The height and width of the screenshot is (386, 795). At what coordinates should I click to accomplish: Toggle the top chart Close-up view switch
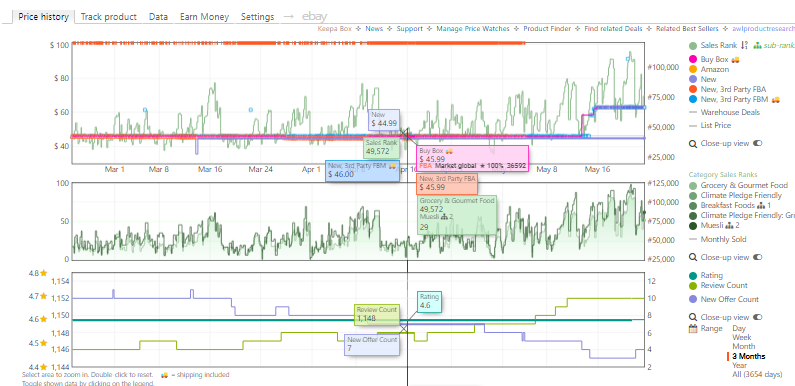pyautogui.click(x=757, y=144)
